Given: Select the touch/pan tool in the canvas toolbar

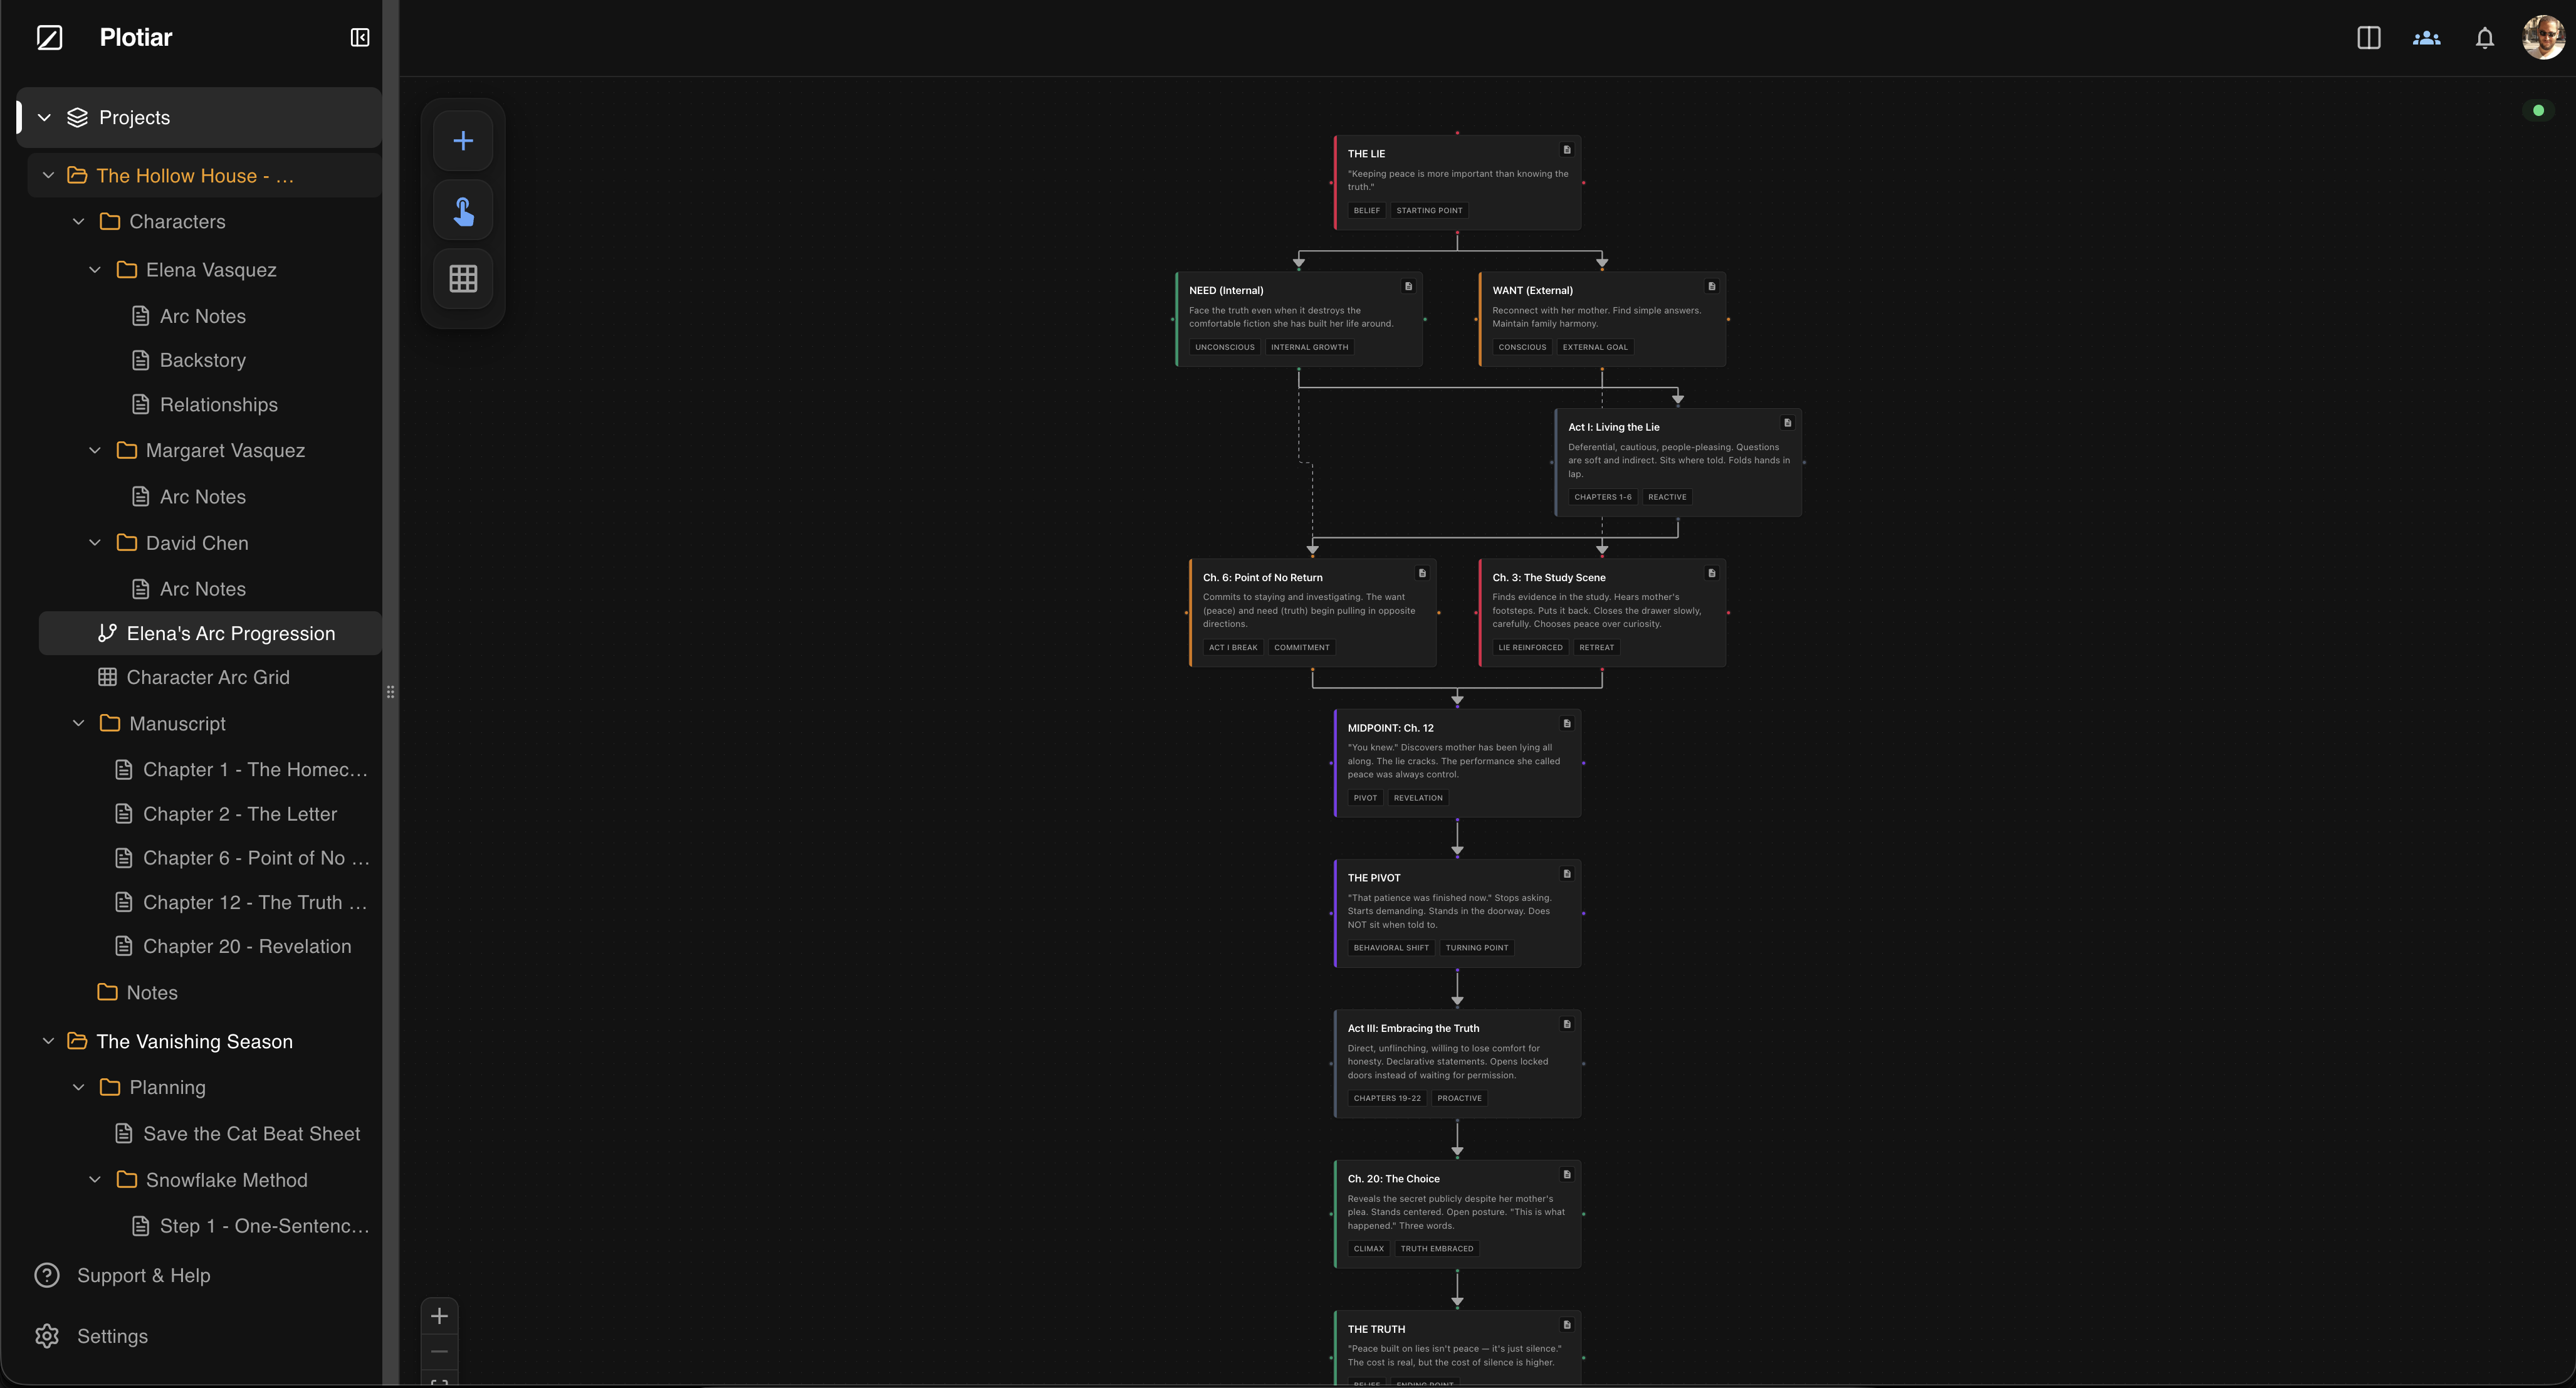Looking at the screenshot, I should tap(463, 209).
